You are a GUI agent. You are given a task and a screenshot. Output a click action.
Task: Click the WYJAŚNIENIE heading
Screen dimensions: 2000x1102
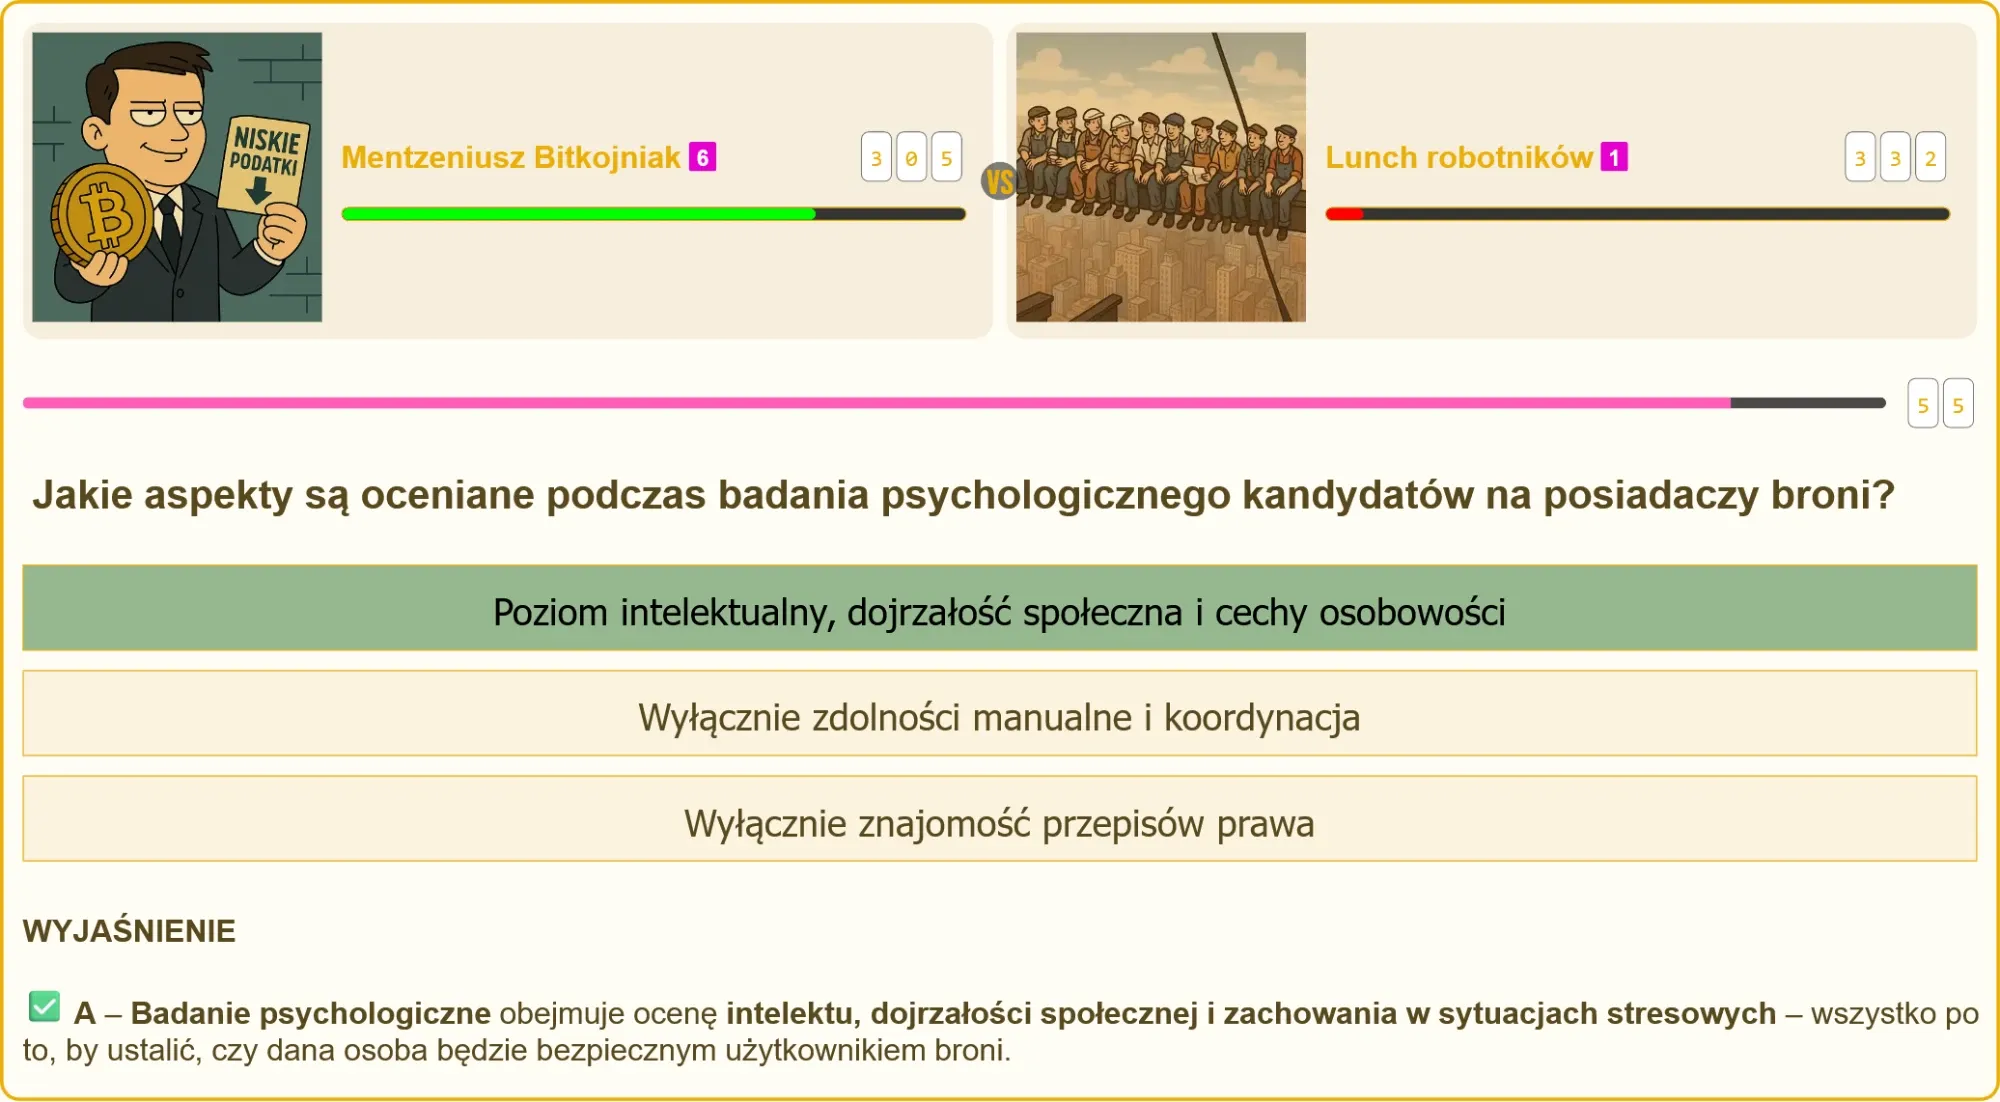[x=129, y=931]
